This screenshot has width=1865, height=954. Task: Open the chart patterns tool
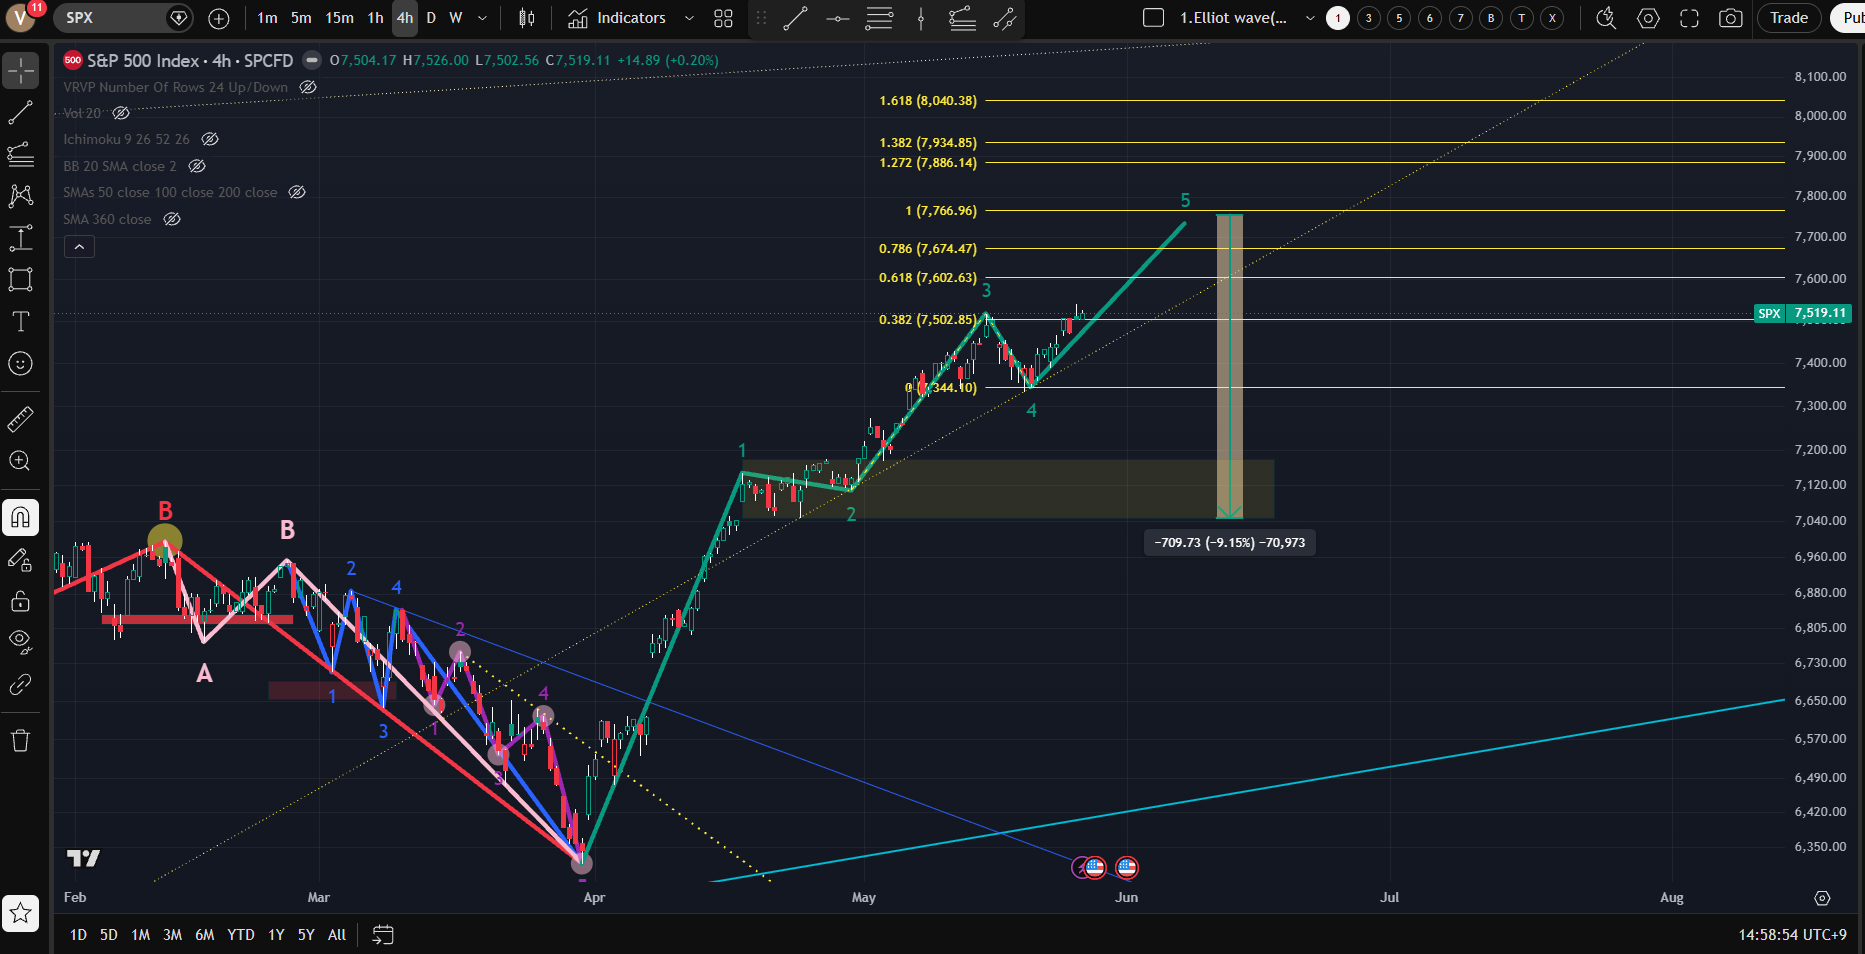click(21, 196)
